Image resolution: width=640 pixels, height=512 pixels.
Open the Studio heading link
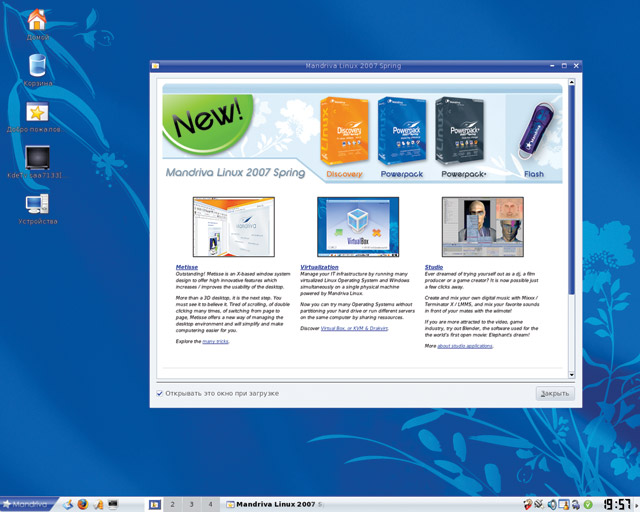tap(433, 267)
